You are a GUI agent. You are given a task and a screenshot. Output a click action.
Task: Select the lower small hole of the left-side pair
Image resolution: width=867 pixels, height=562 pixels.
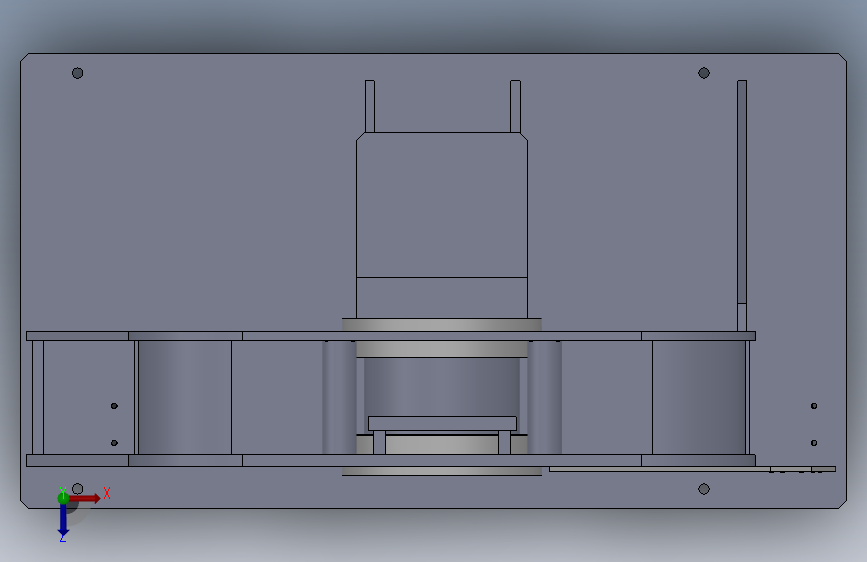point(114,443)
